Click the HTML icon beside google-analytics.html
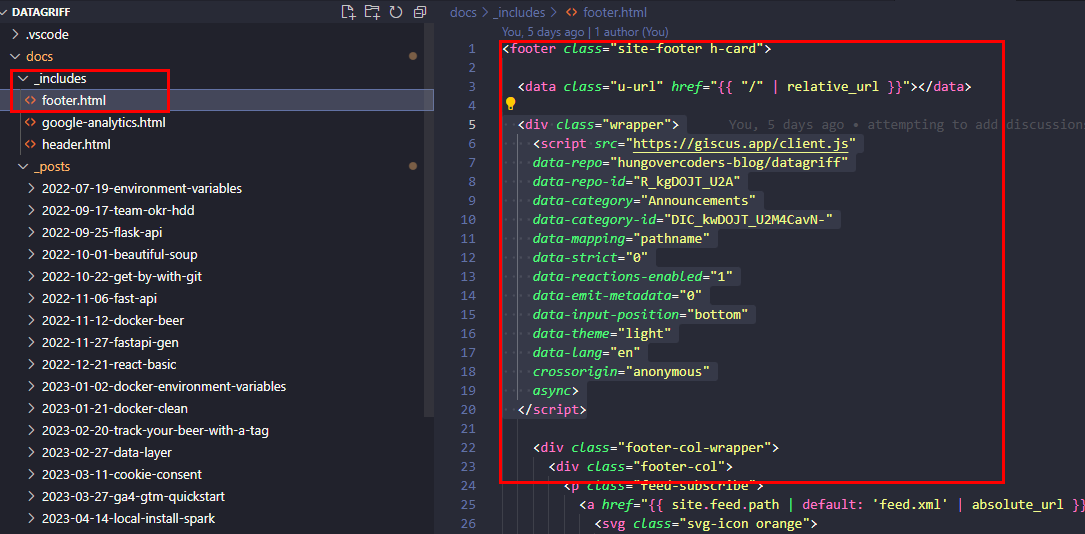1085x534 pixels. 30,122
